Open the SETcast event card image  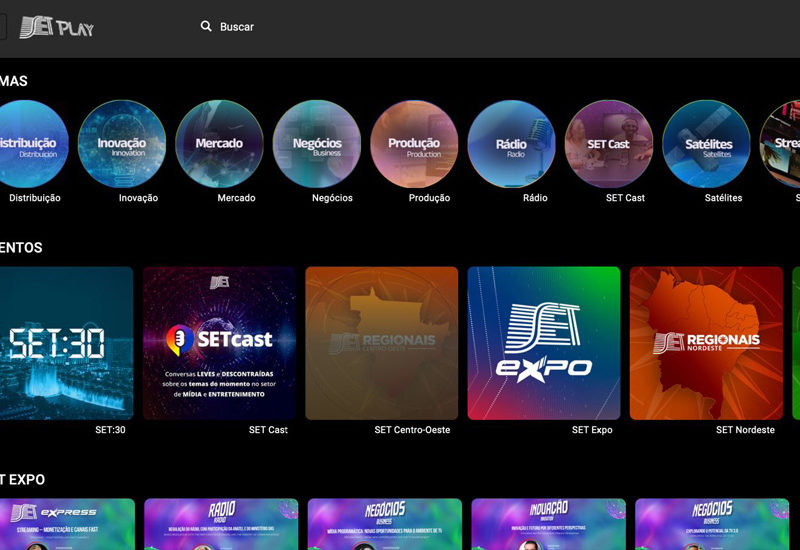219,343
